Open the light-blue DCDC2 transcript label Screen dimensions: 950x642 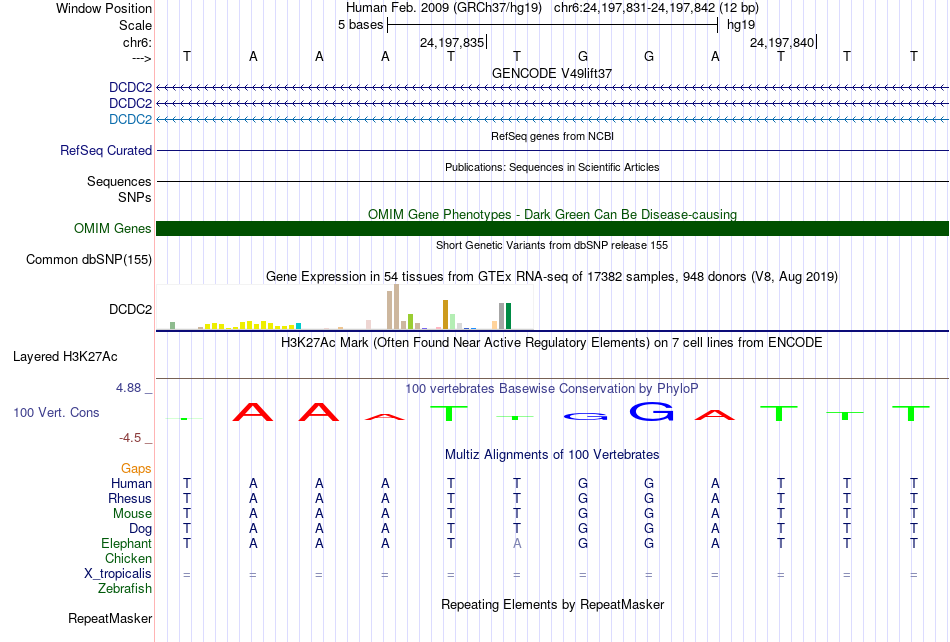pyautogui.click(x=130, y=119)
